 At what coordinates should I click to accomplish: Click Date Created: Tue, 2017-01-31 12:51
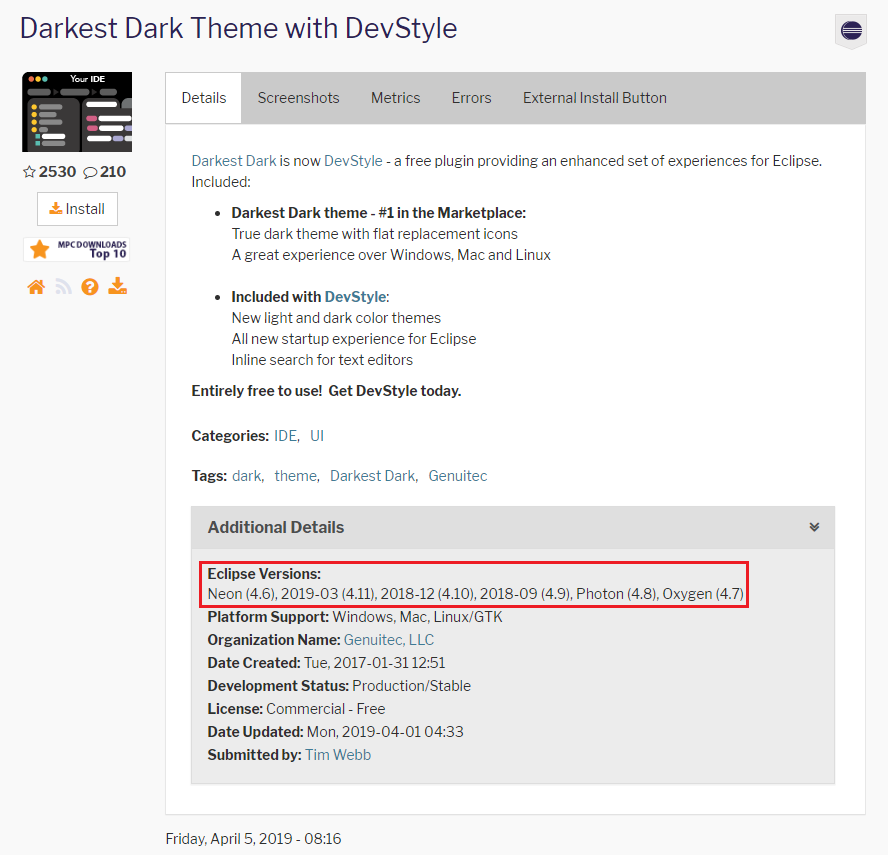(326, 663)
